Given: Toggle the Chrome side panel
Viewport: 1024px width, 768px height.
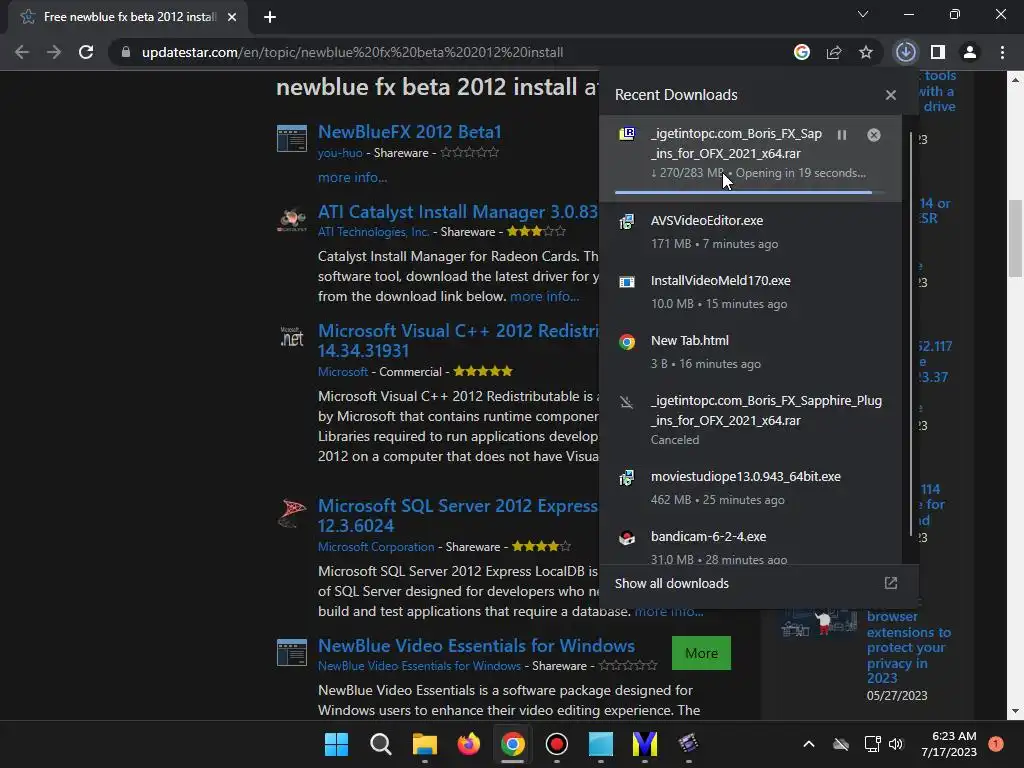Looking at the screenshot, I should tap(938, 52).
